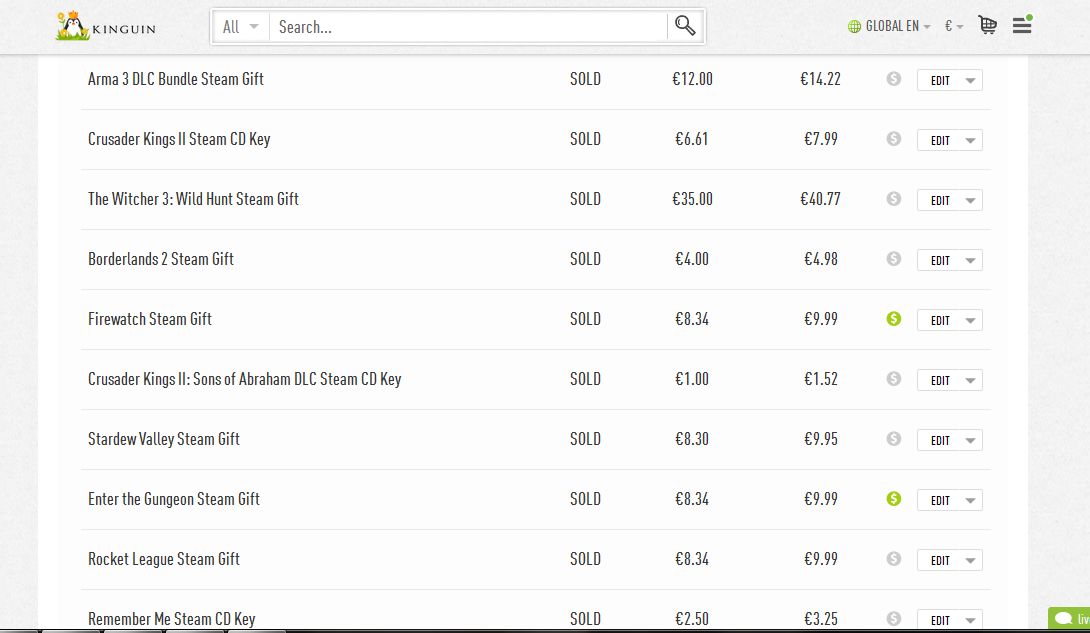Select the €8.30 price of Stardew Valley
The image size is (1090, 633).
coord(692,439)
